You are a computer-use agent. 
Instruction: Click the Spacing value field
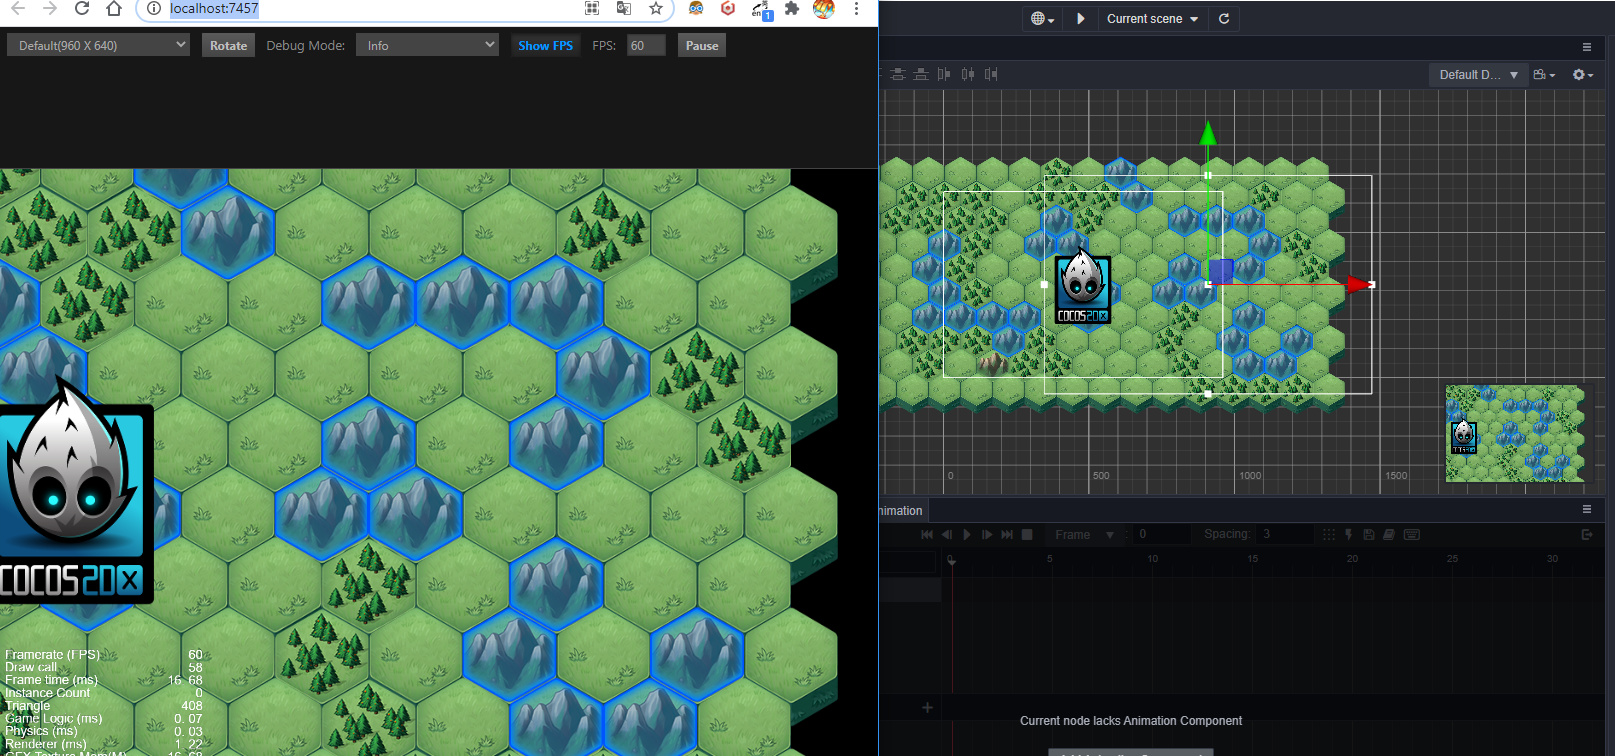click(x=1285, y=535)
